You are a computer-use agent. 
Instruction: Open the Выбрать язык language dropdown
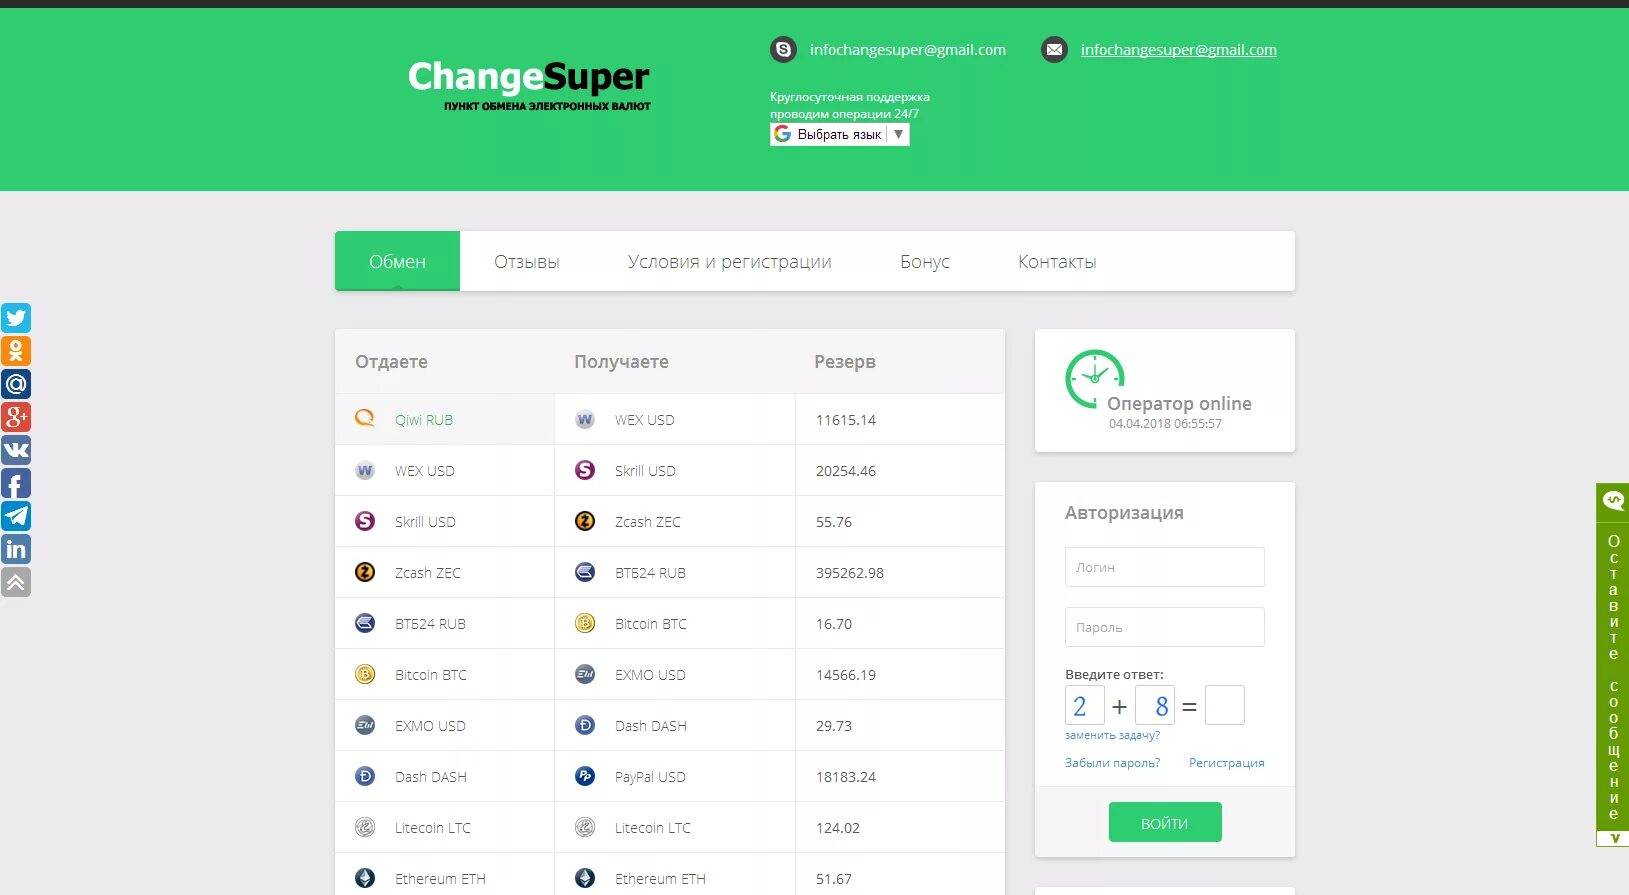point(840,134)
